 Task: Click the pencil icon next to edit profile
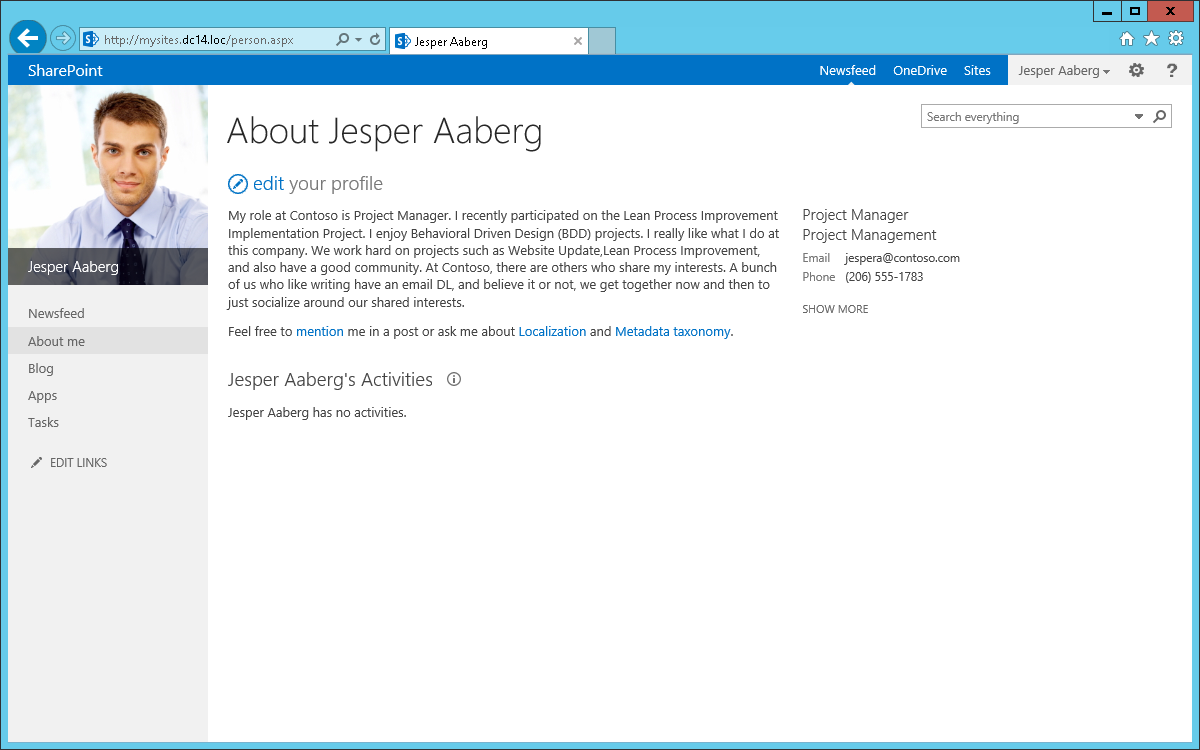(x=238, y=184)
